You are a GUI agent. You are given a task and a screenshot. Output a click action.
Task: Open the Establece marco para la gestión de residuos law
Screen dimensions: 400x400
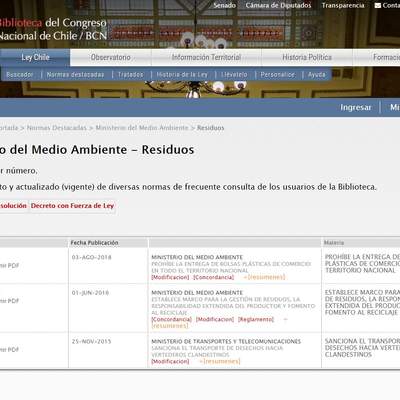coord(233,306)
